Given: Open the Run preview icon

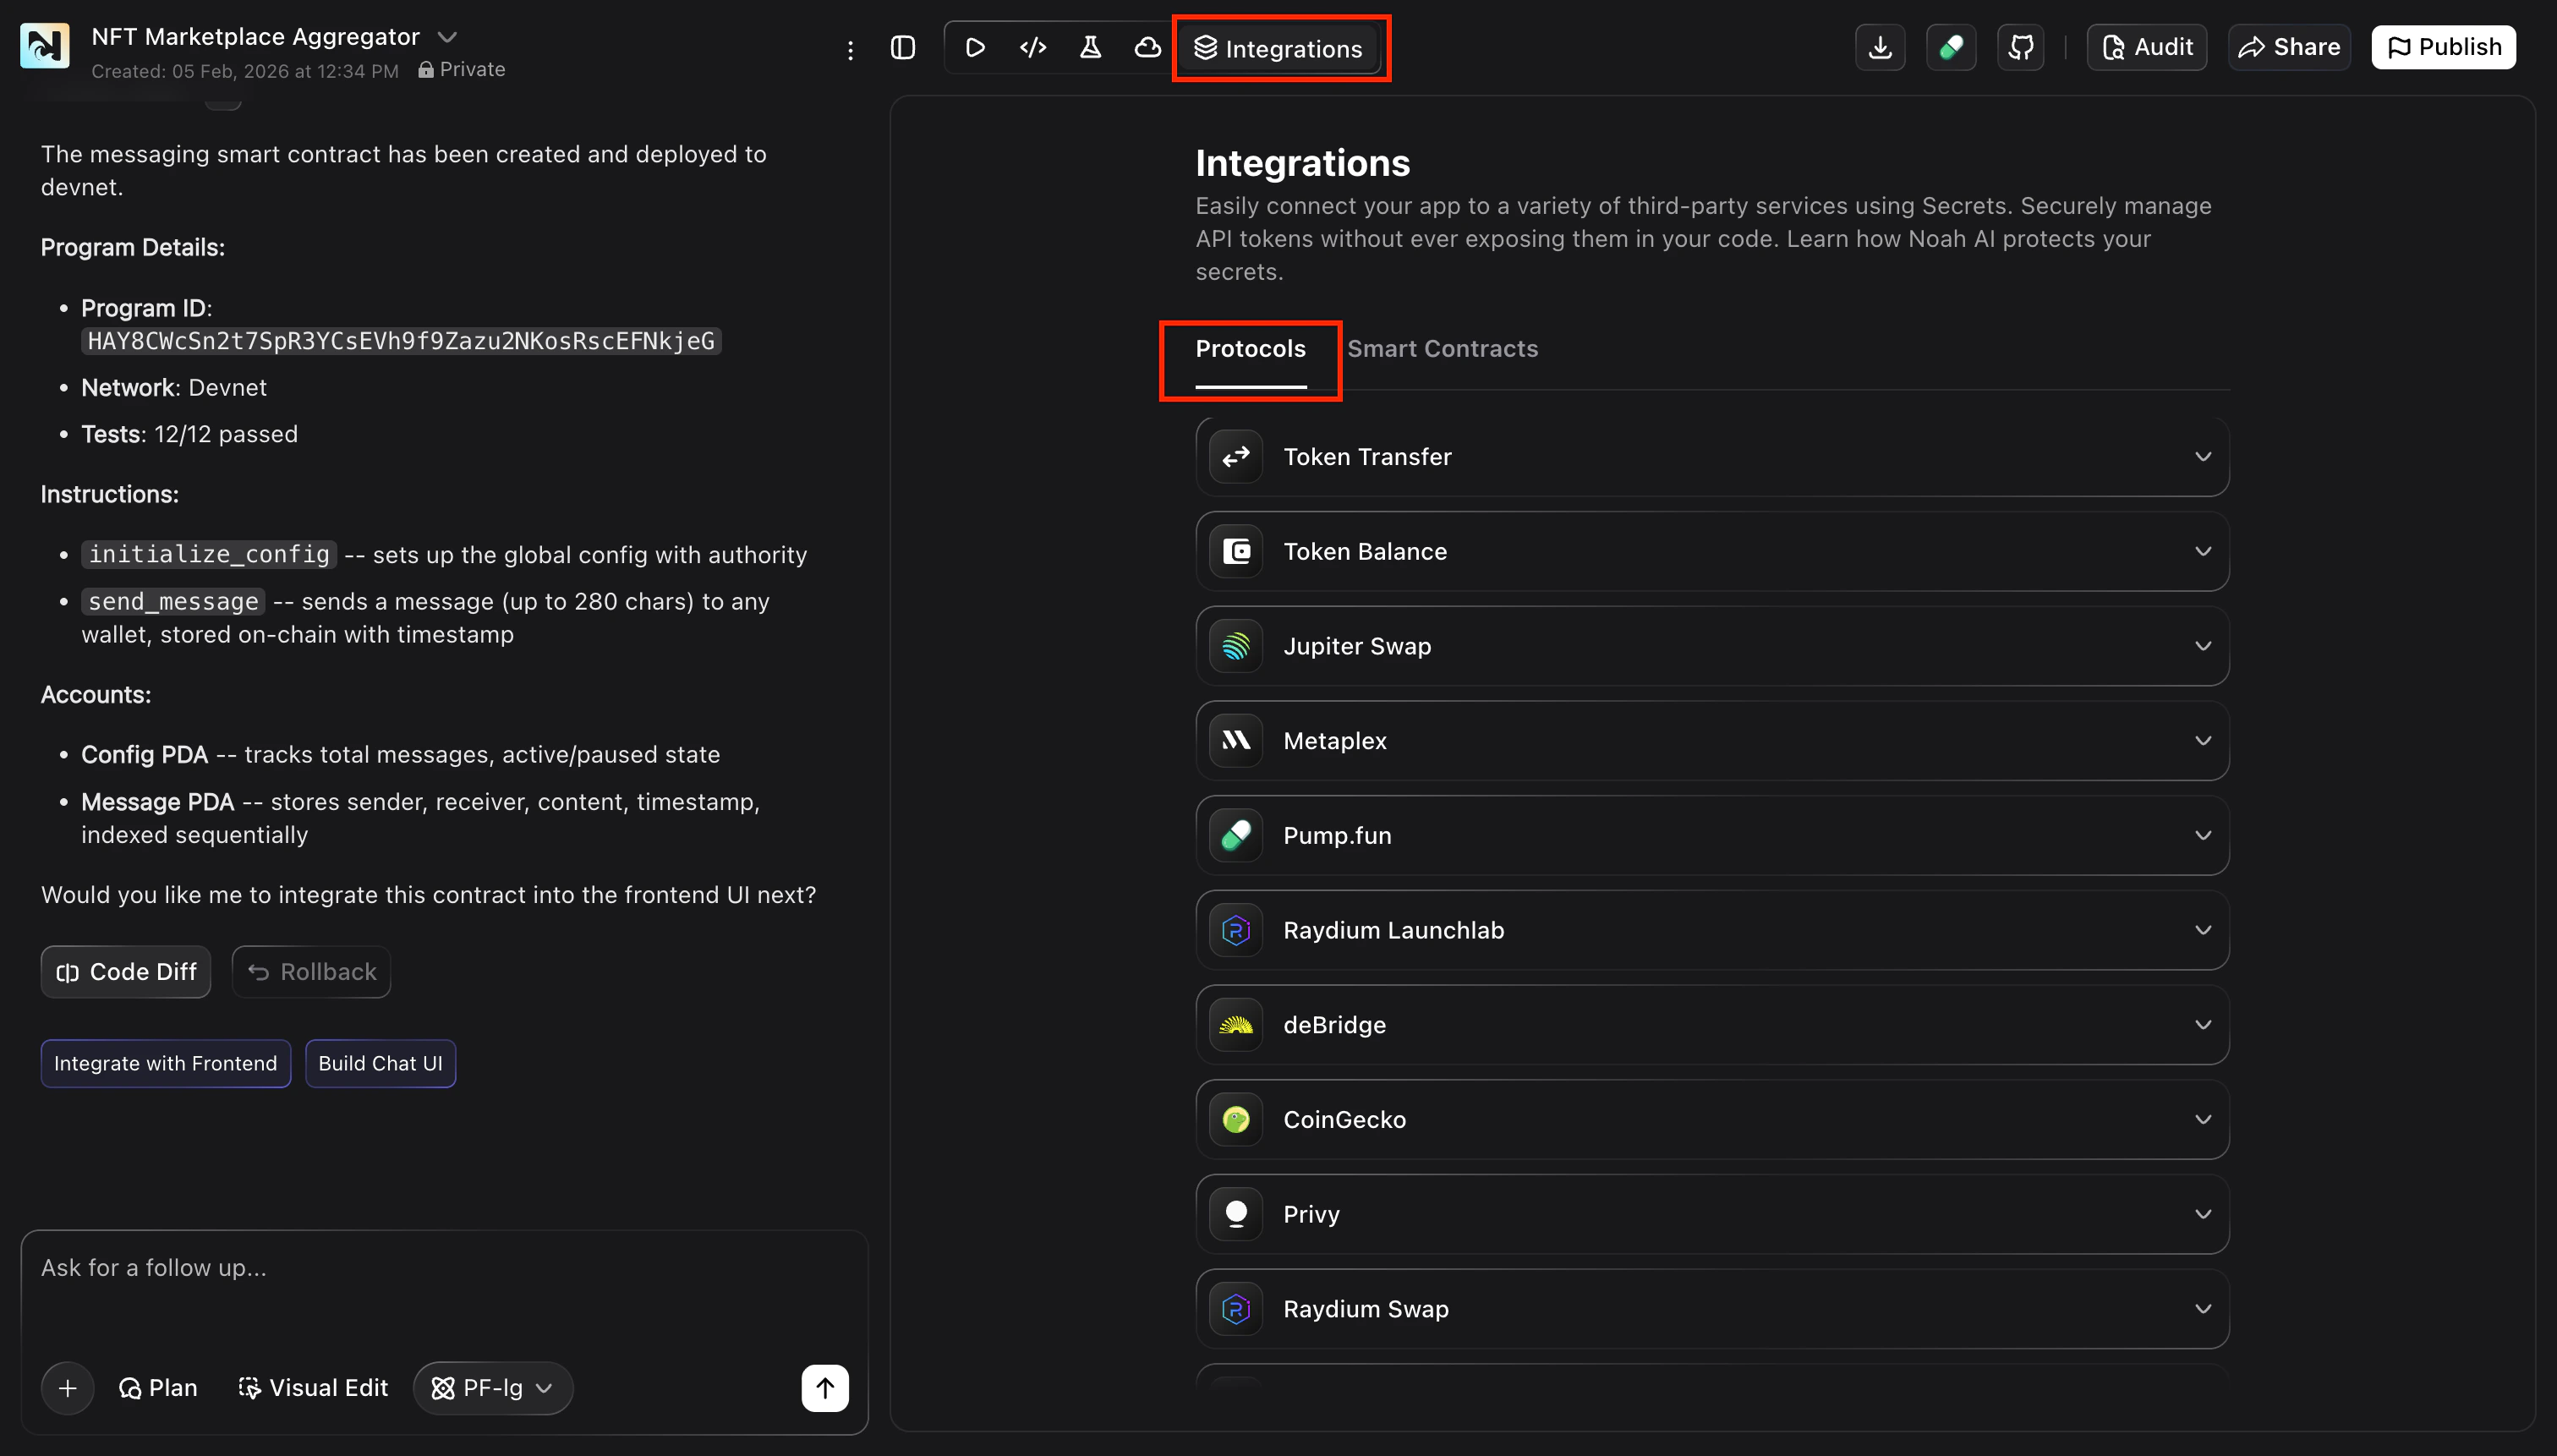Looking at the screenshot, I should pyautogui.click(x=975, y=46).
